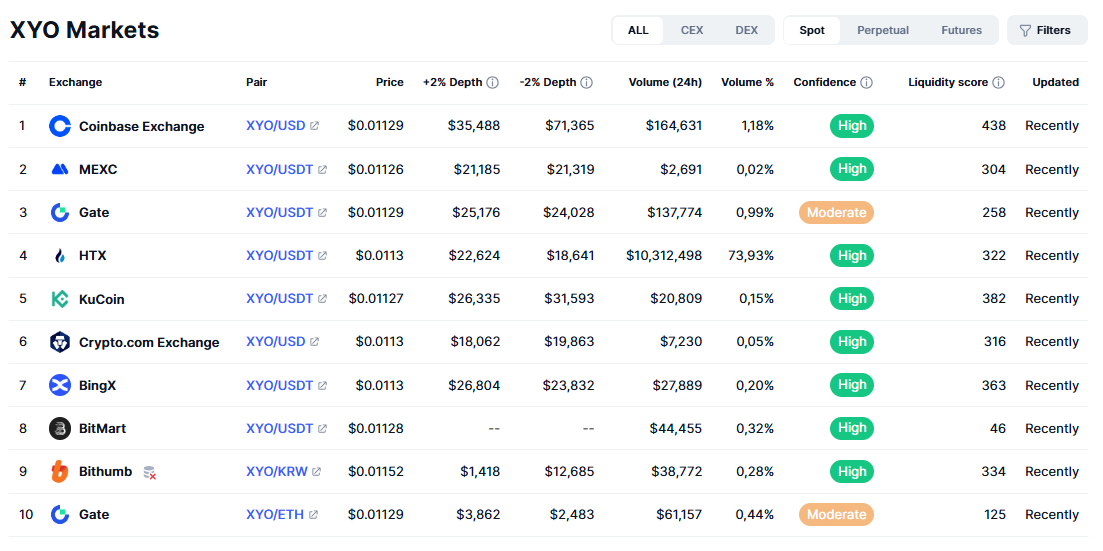
Task: Sort by the Pair column header
Action: pos(257,82)
